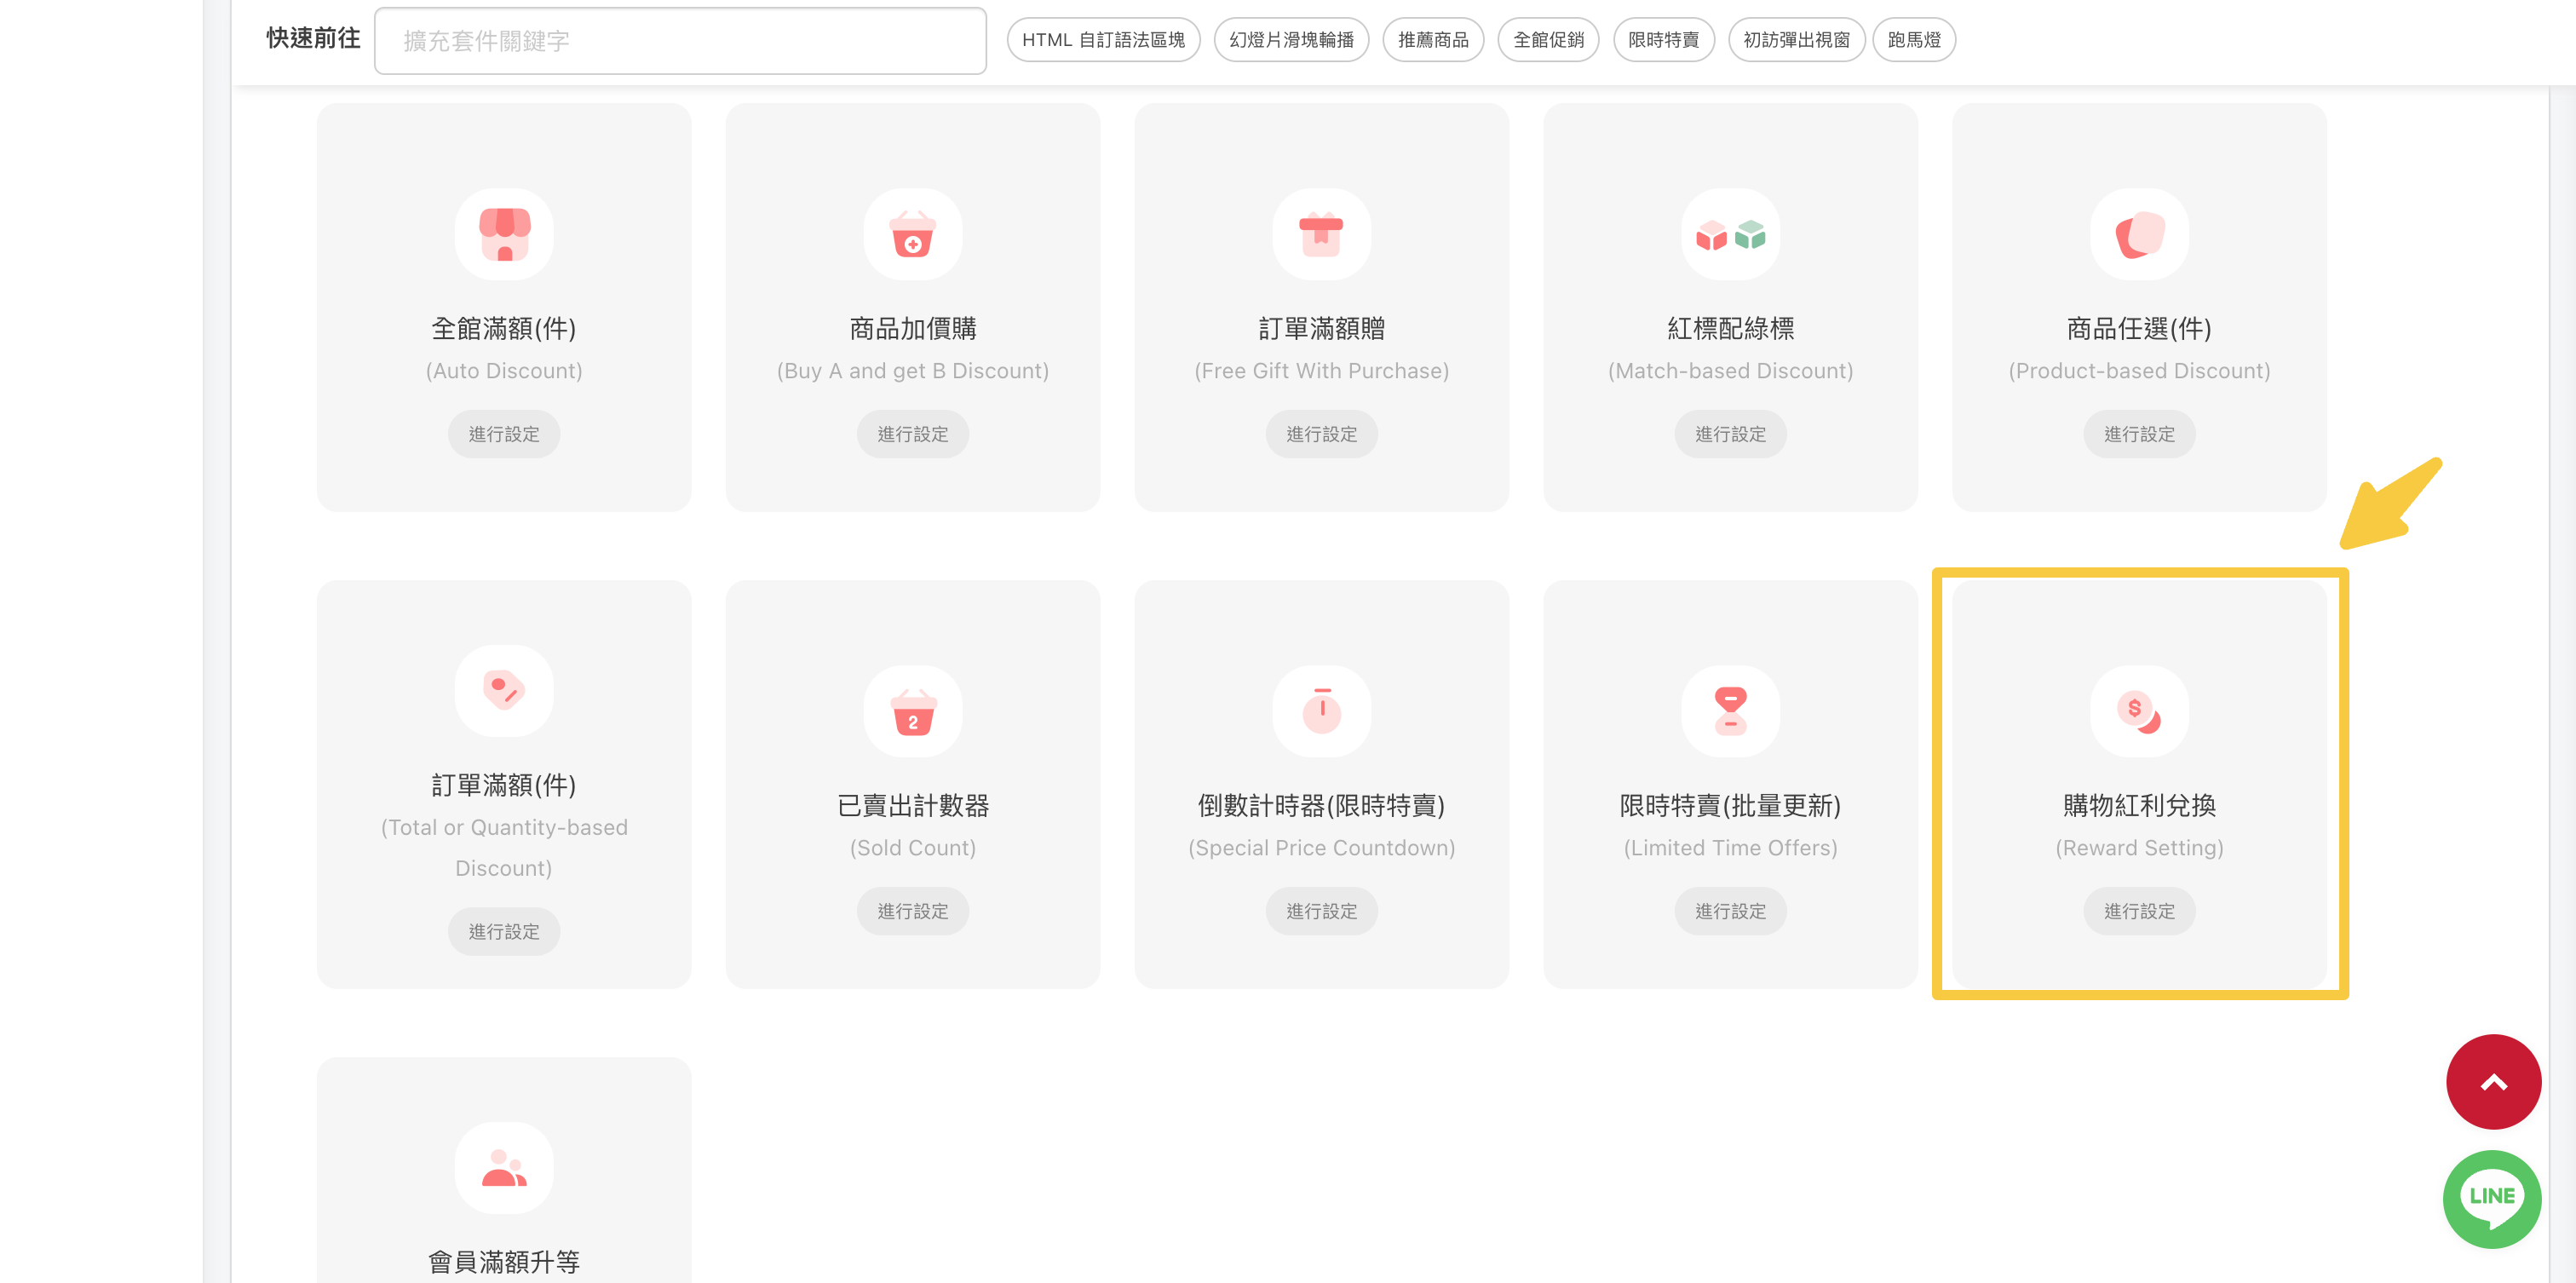
Task: Click the members icon for 會員滿額升等
Action: coord(504,1167)
